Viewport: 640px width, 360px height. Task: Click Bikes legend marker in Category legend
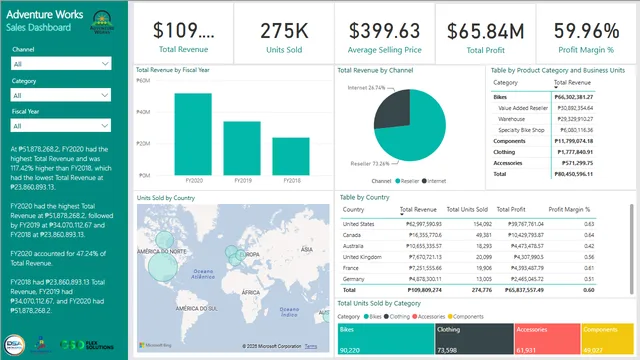[x=366, y=316]
